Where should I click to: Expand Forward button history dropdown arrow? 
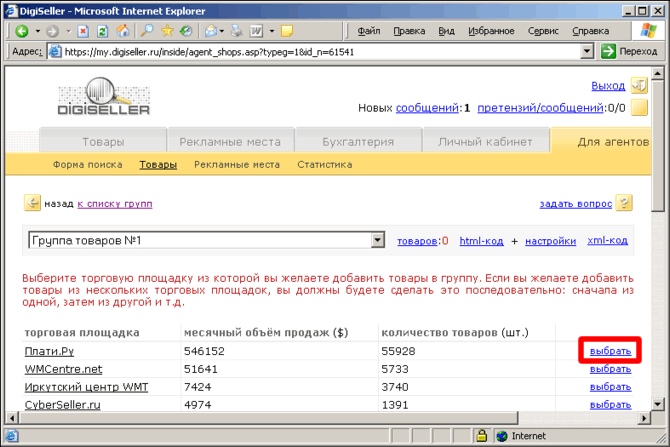point(68,31)
